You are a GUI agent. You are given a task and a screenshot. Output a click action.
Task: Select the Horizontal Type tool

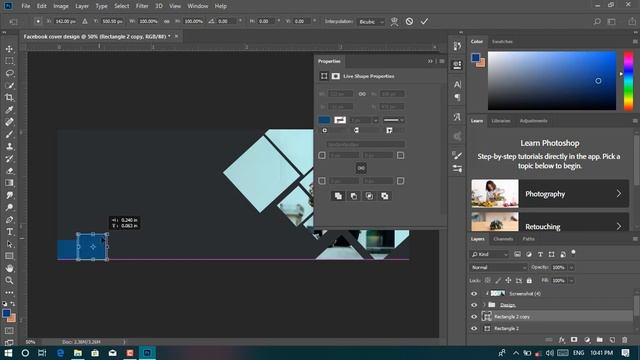pyautogui.click(x=9, y=232)
